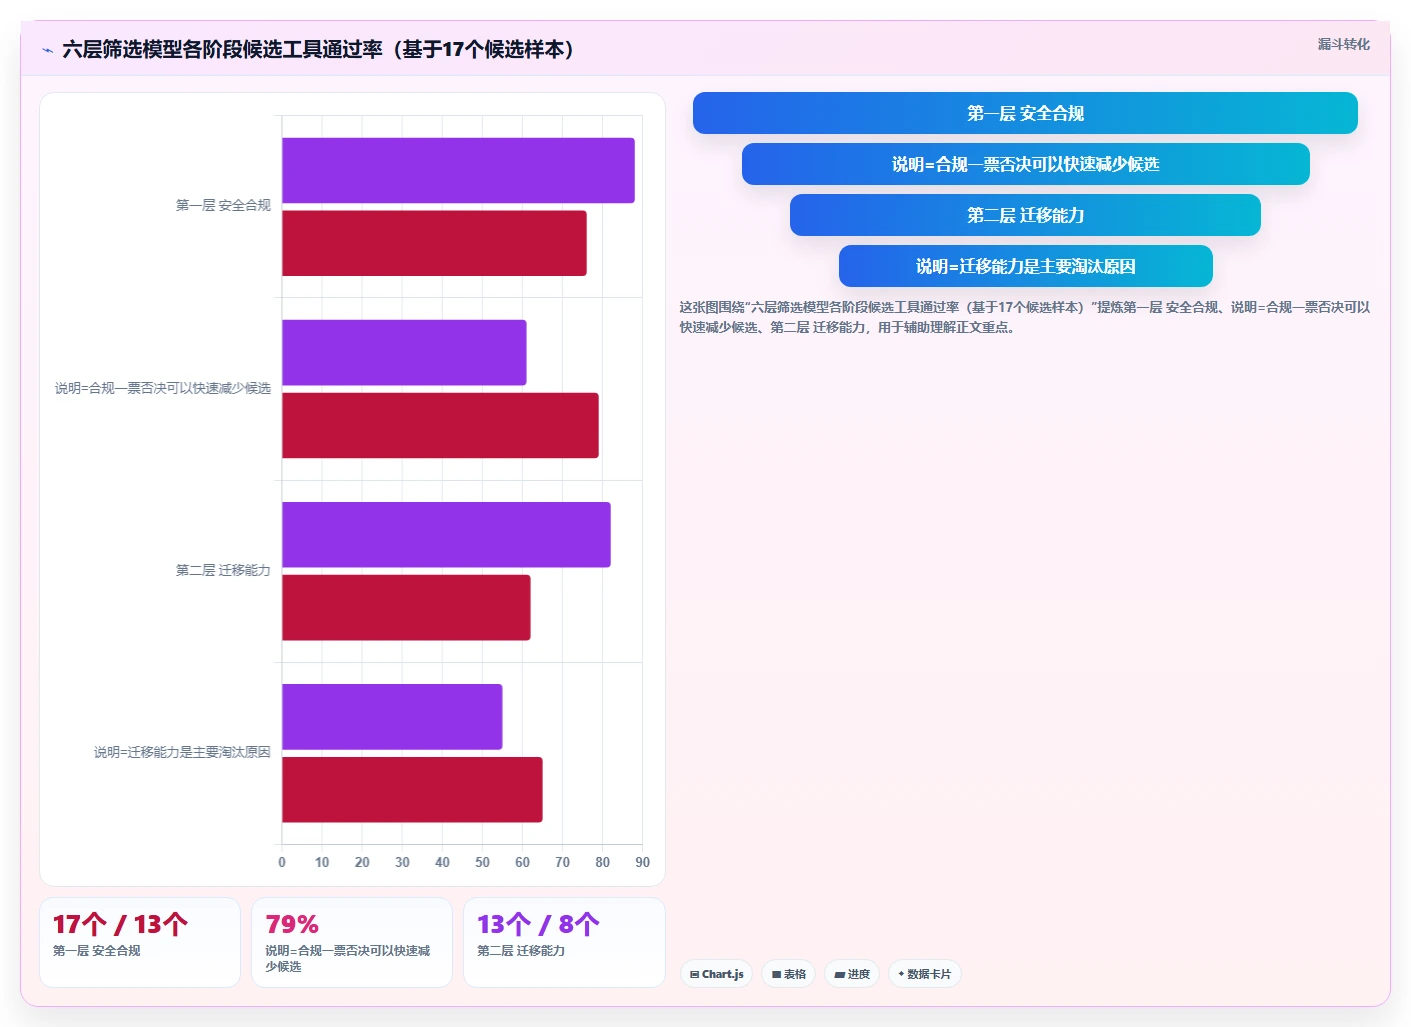1411x1027 pixels.
Task: Click the 漏斗转化 label in the header
Action: (x=1343, y=44)
